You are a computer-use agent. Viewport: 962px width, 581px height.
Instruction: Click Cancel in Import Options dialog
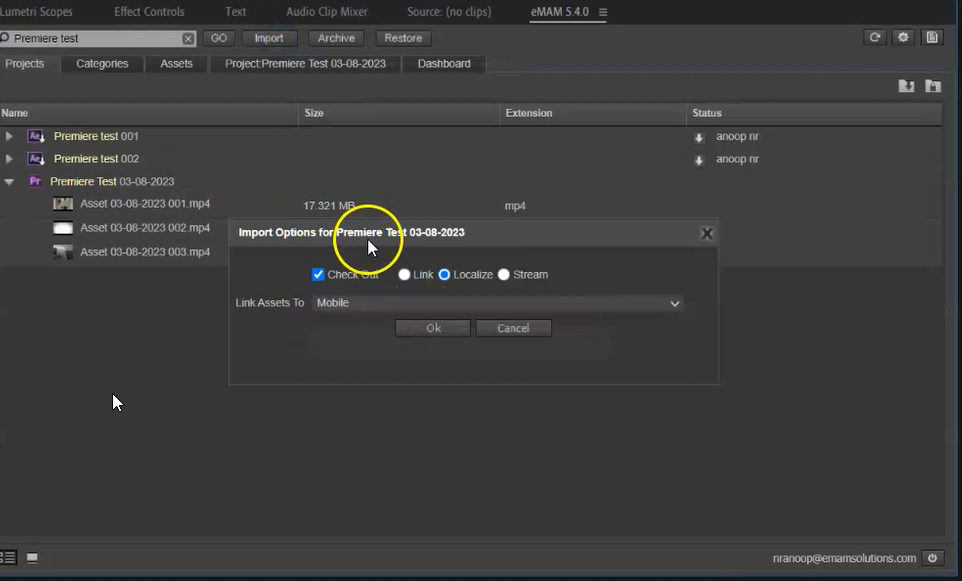(514, 328)
